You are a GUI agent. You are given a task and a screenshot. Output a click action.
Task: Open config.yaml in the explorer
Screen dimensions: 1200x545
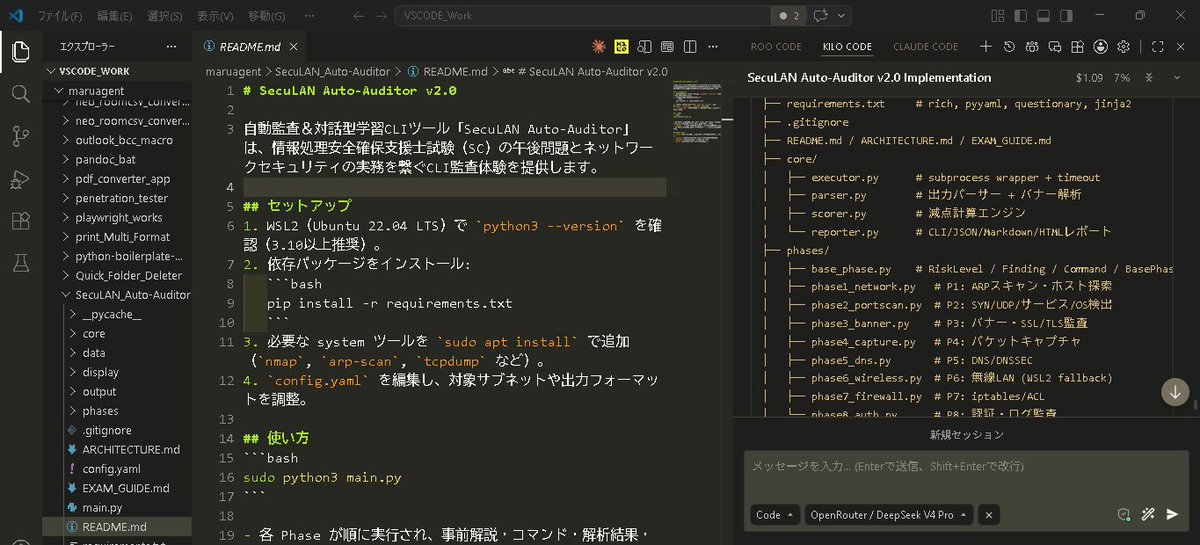tap(111, 469)
